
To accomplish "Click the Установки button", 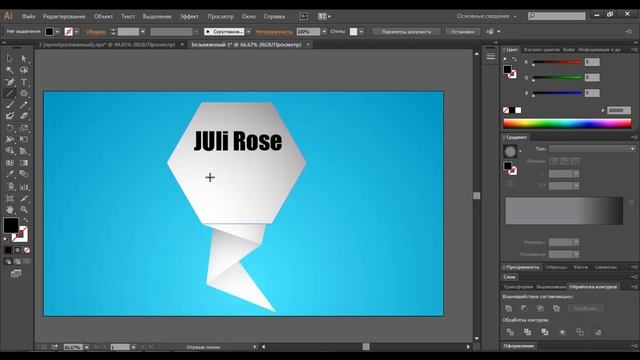I will point(462,31).
